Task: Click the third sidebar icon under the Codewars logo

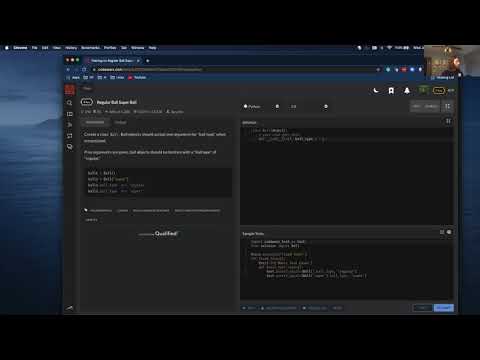Action: pos(69,125)
